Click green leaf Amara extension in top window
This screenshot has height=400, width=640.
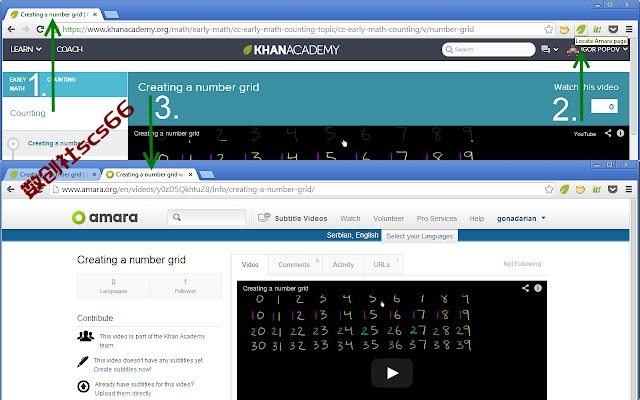pos(581,29)
